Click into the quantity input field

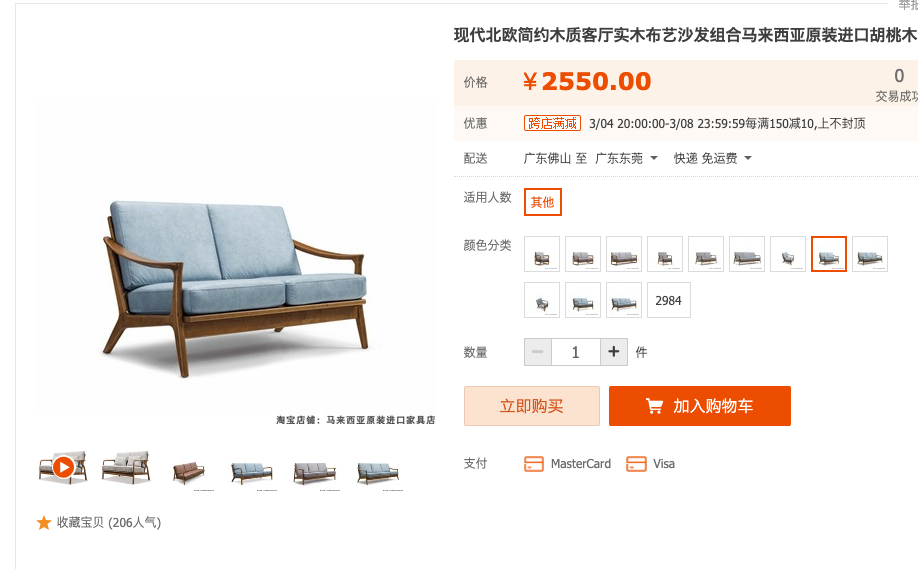tap(576, 352)
